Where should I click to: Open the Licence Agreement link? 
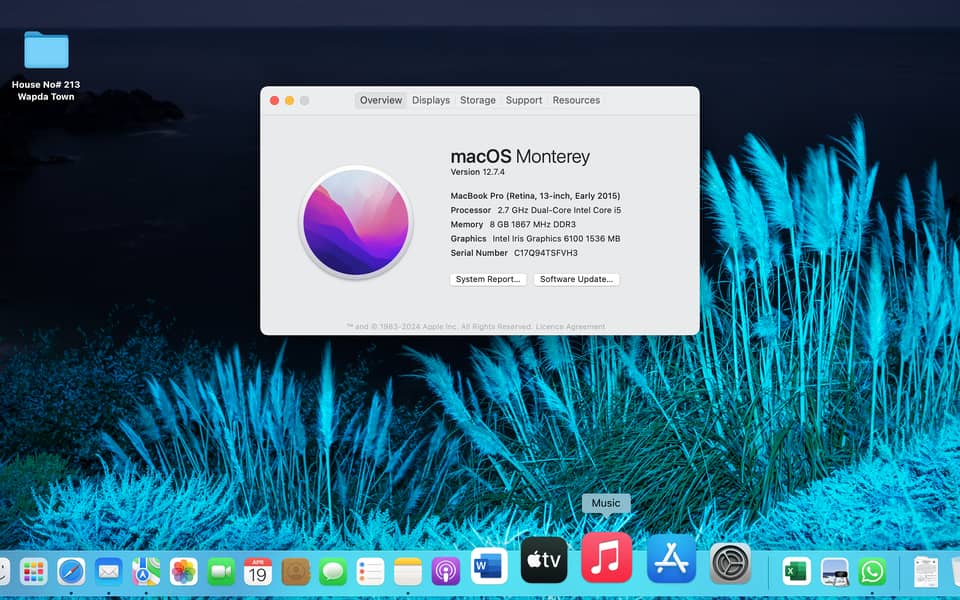click(x=573, y=327)
